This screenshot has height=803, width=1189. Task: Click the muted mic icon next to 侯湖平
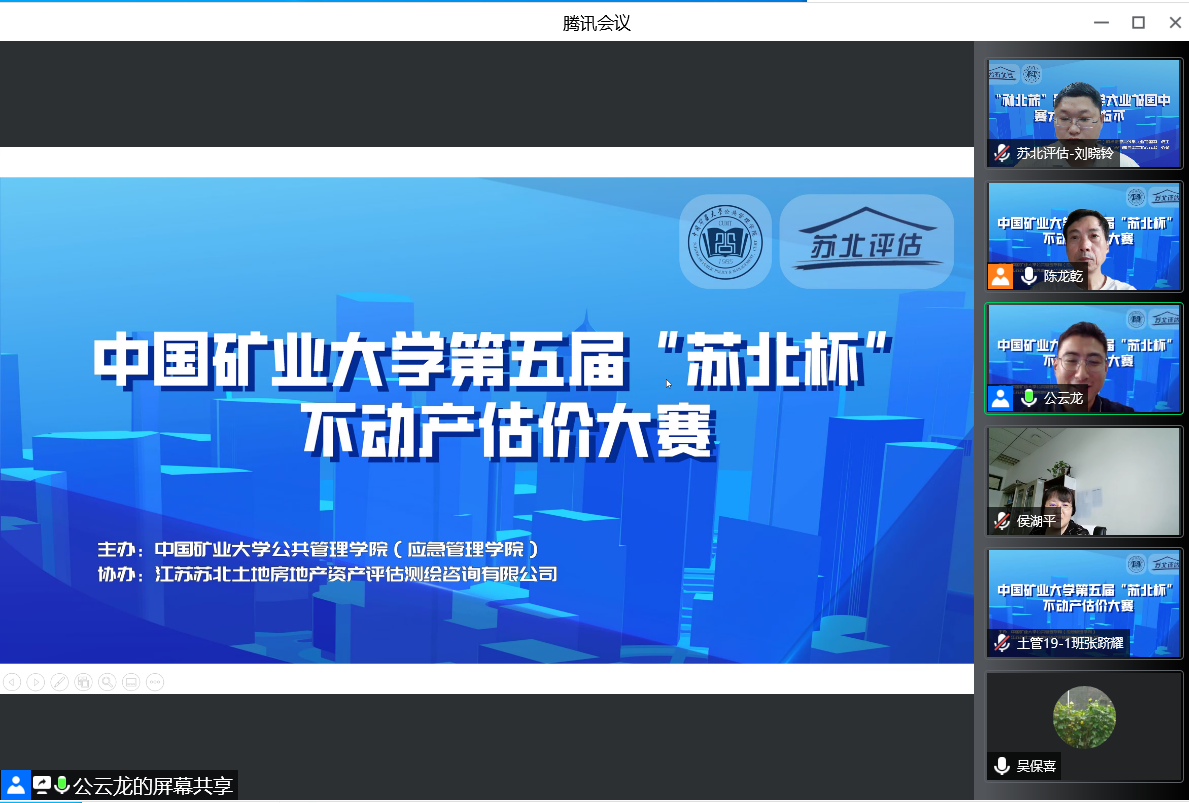click(x=1002, y=521)
